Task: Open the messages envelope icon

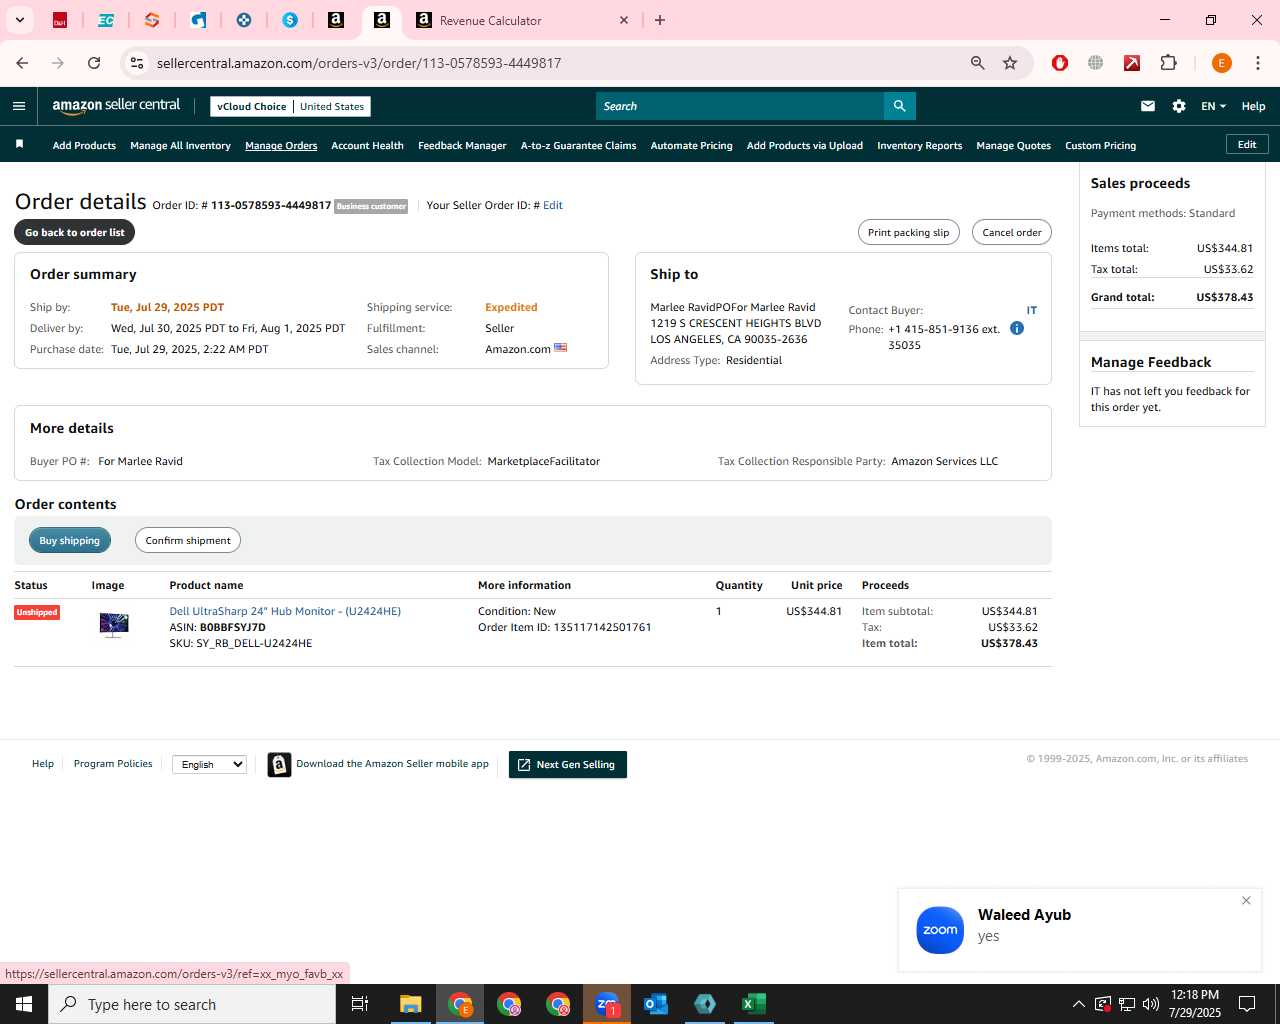Action: click(x=1148, y=106)
